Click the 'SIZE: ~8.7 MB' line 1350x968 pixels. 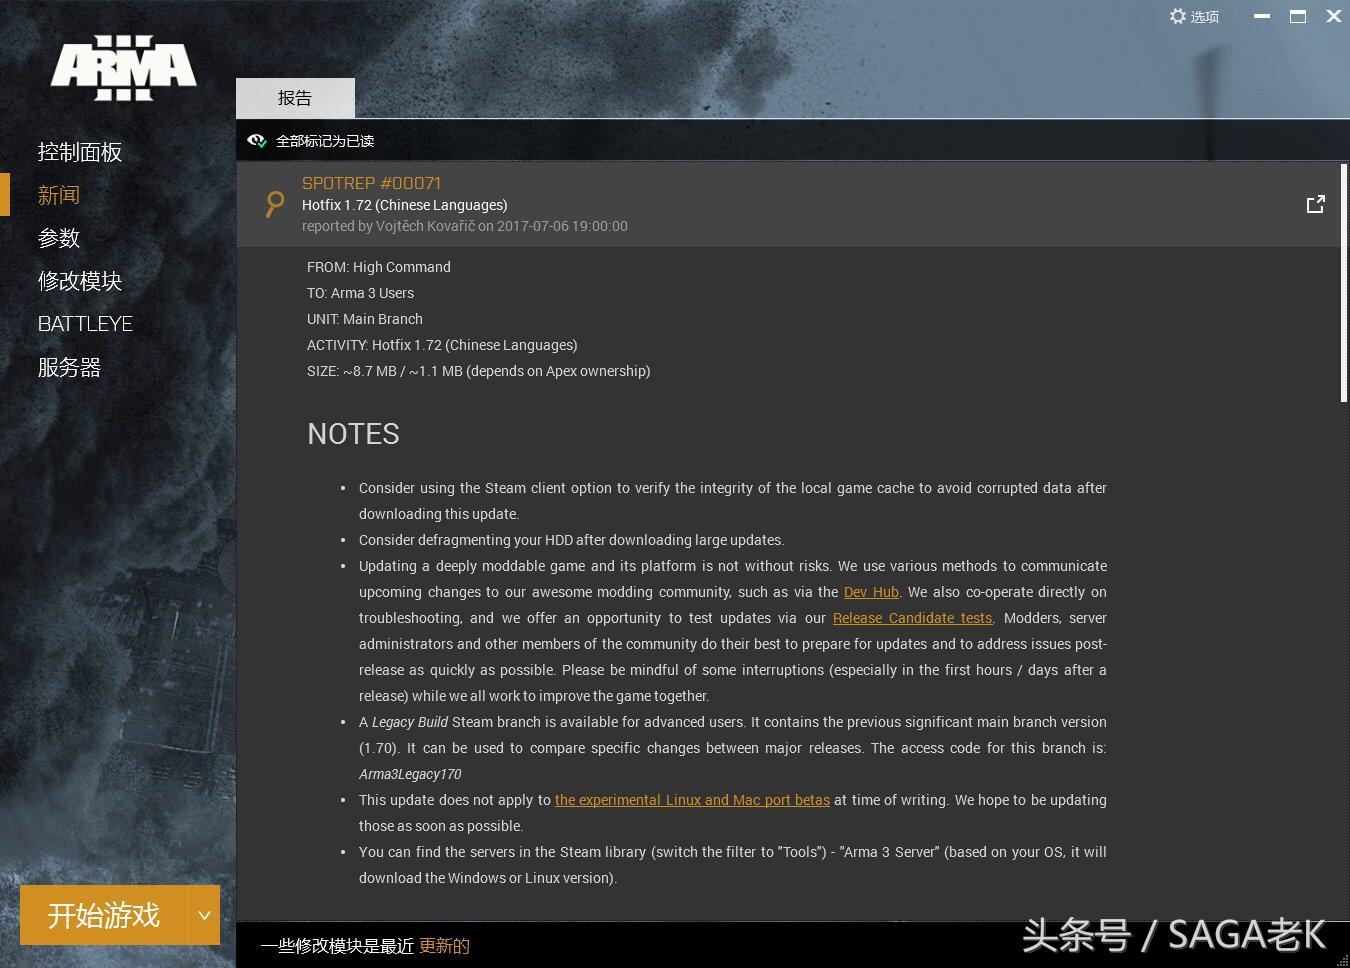[x=479, y=371]
